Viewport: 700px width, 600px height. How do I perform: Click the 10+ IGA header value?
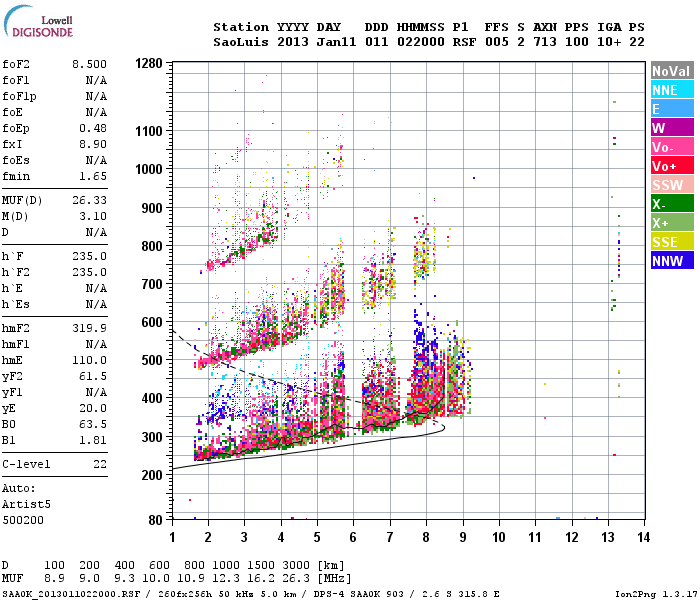click(x=609, y=42)
